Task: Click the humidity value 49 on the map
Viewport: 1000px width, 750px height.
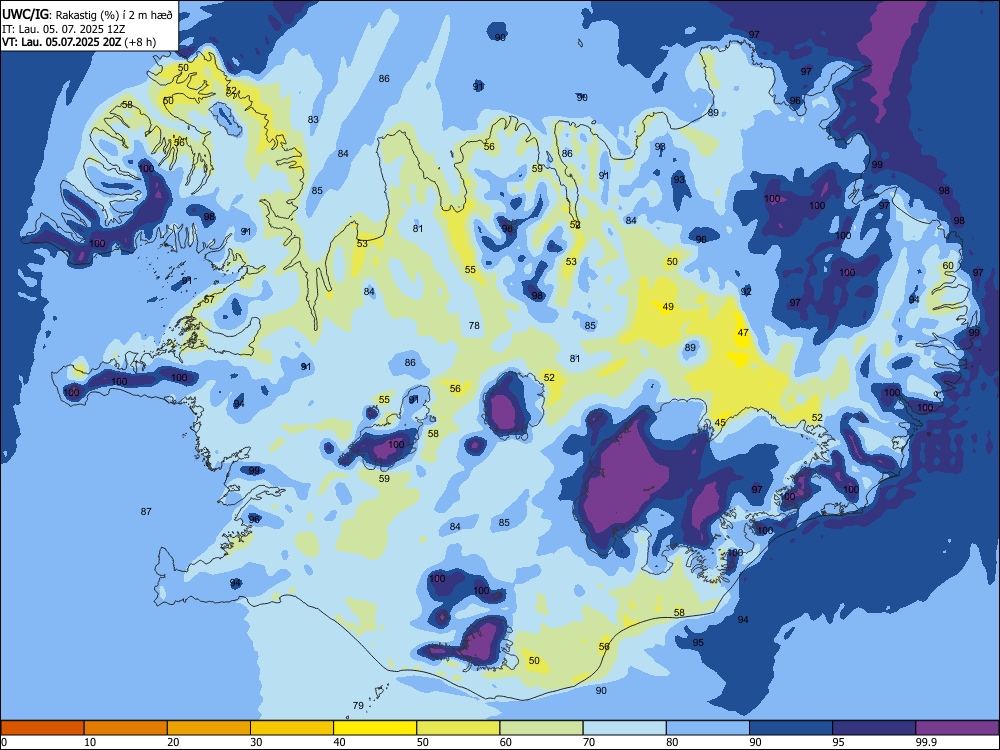Action: [668, 307]
